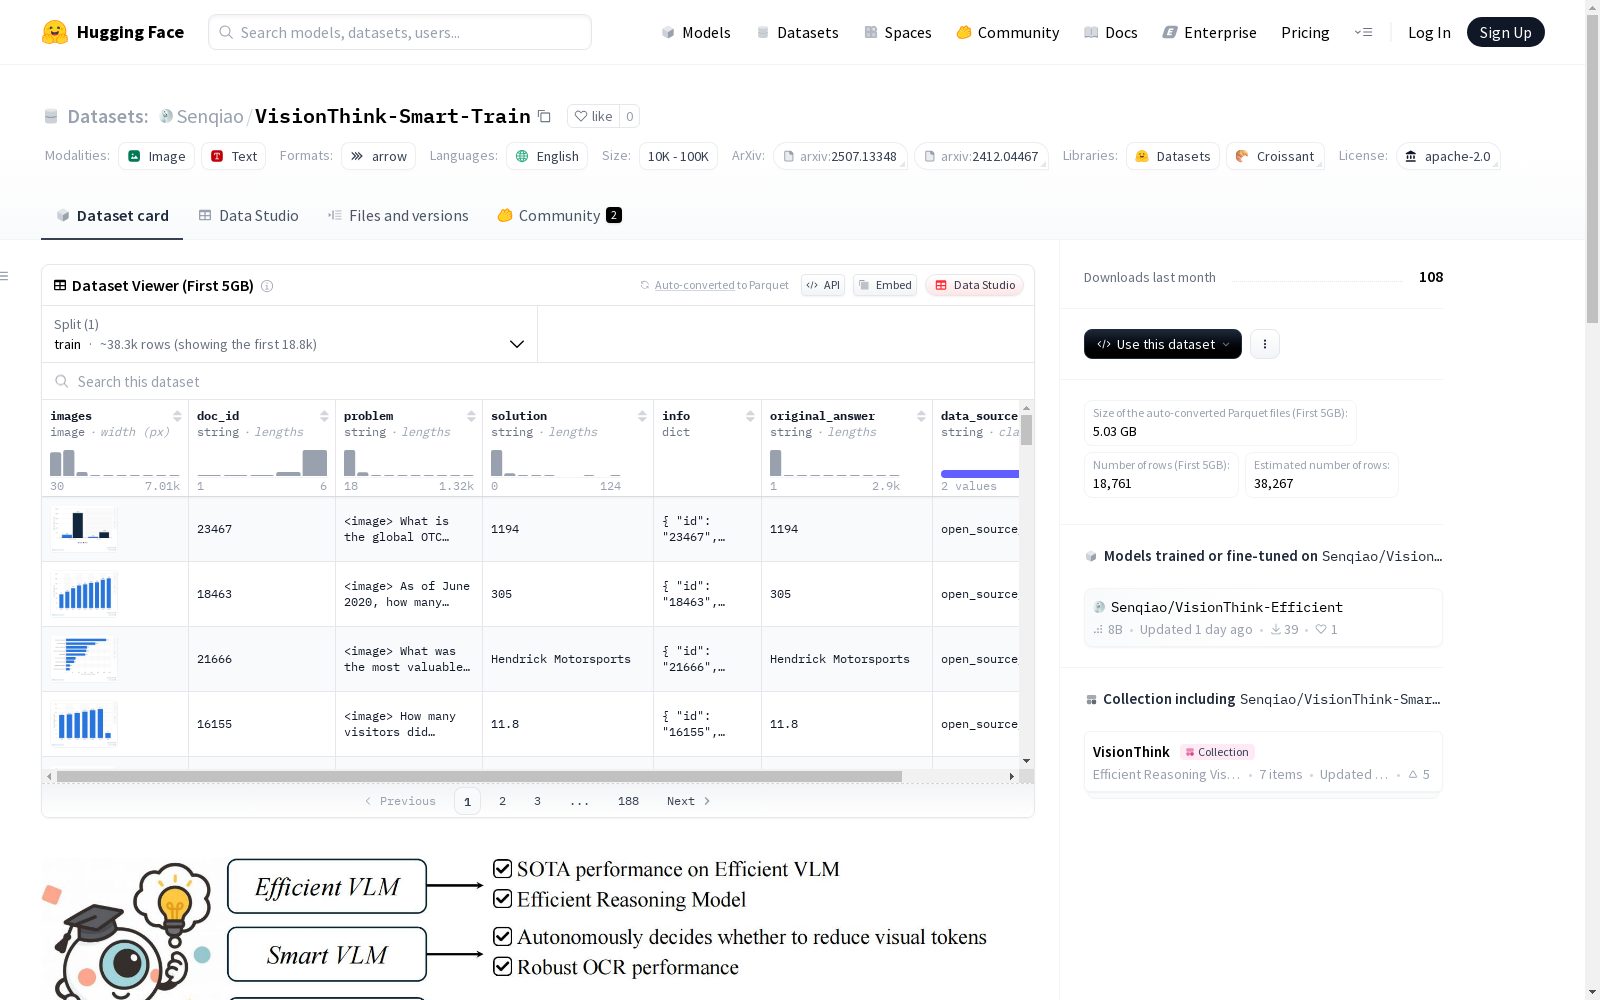Open the VisionThink collection card
Image resolution: width=1600 pixels, height=1000 pixels.
pyautogui.click(x=1263, y=763)
